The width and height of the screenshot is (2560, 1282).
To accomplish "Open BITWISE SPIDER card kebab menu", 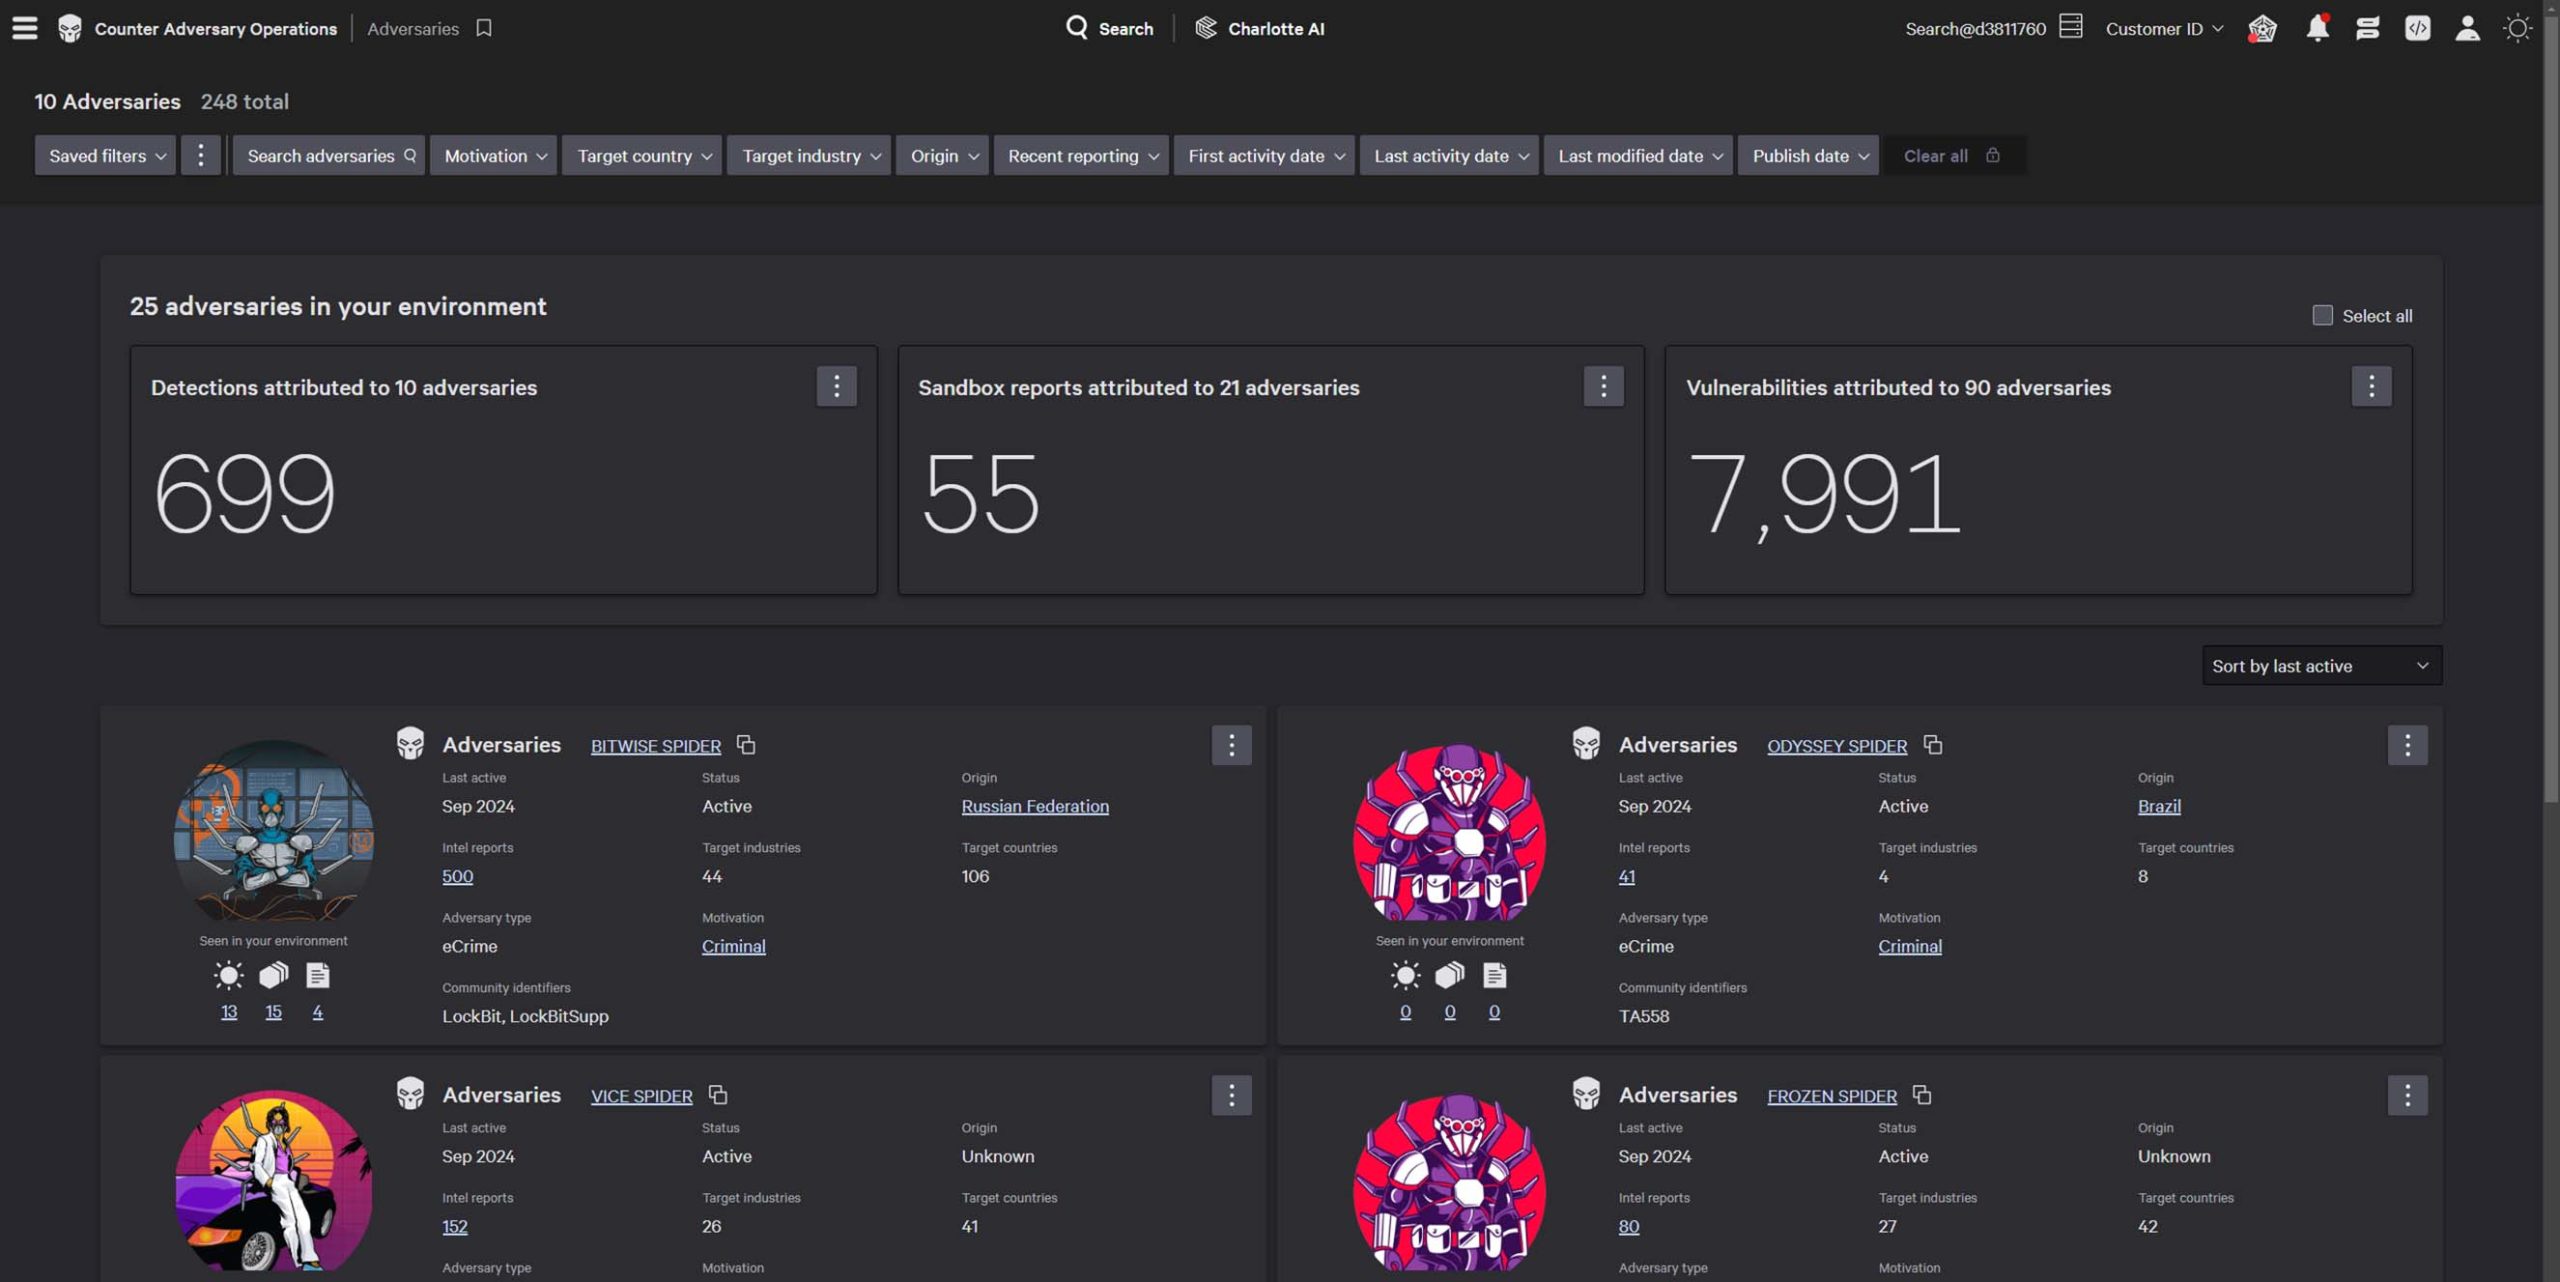I will click(x=1231, y=744).
